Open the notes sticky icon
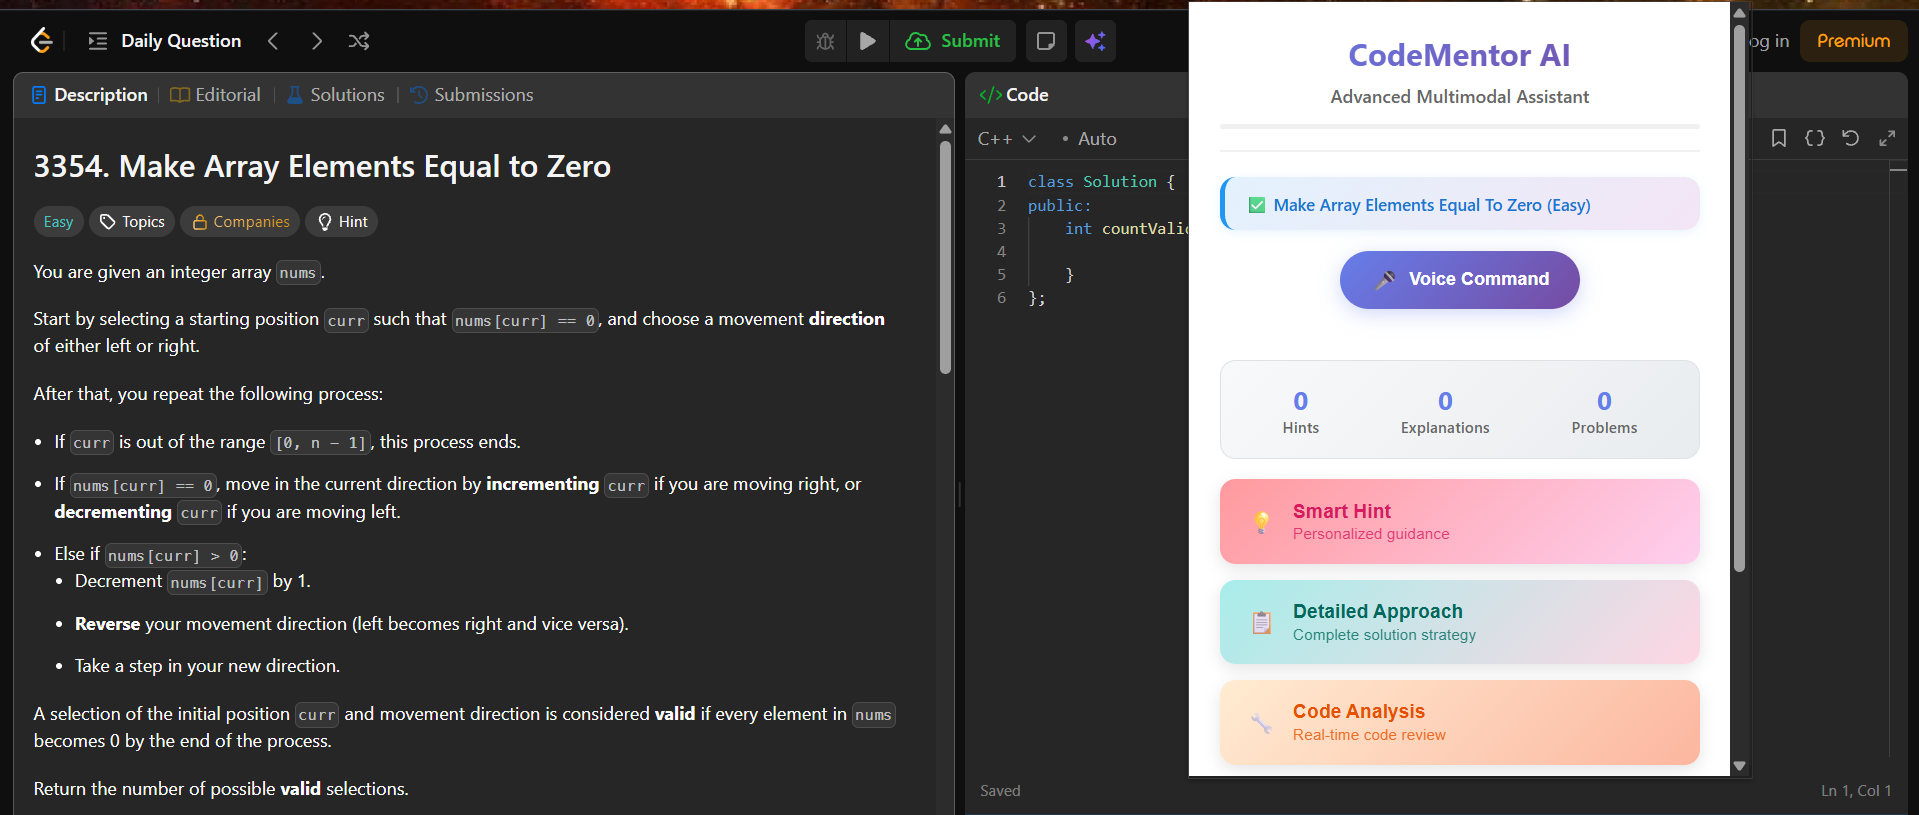This screenshot has height=815, width=1919. pyautogui.click(x=1046, y=41)
